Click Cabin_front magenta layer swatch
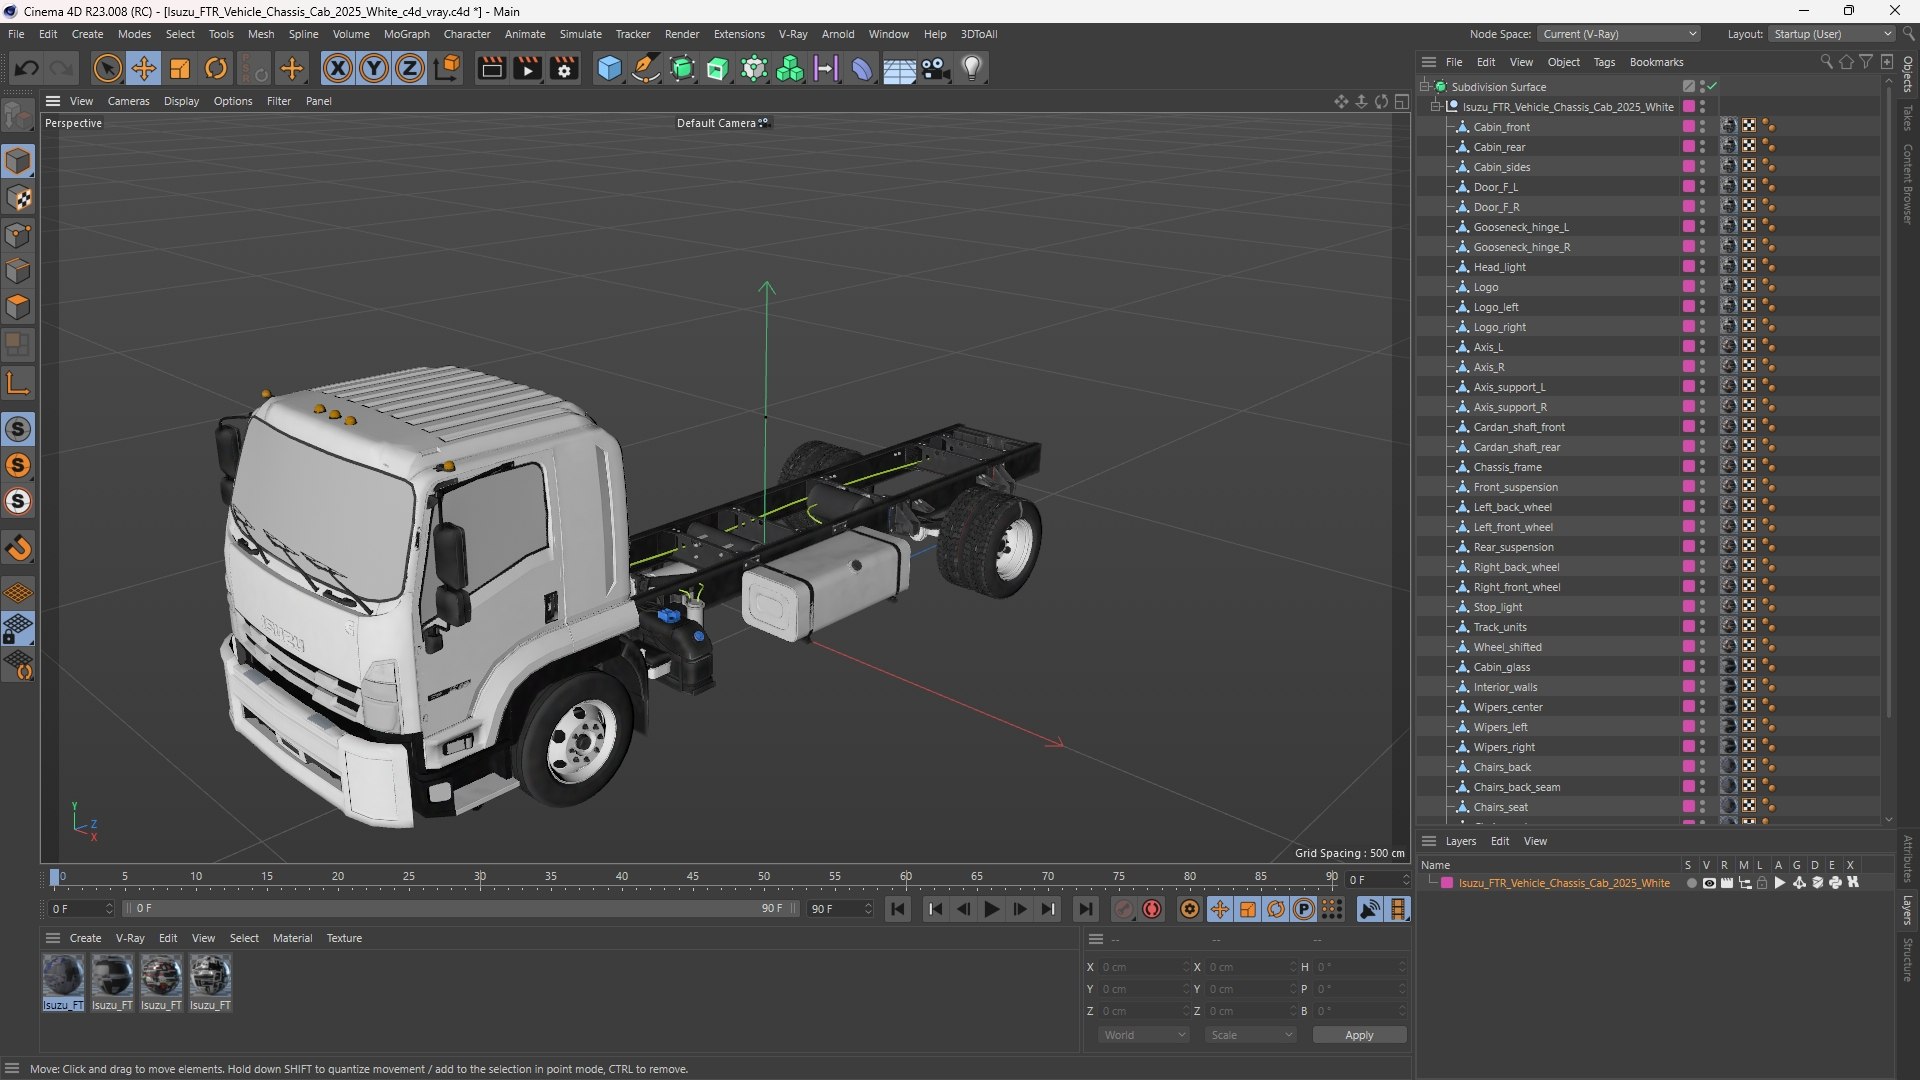Image resolution: width=1920 pixels, height=1080 pixels. tap(1688, 127)
